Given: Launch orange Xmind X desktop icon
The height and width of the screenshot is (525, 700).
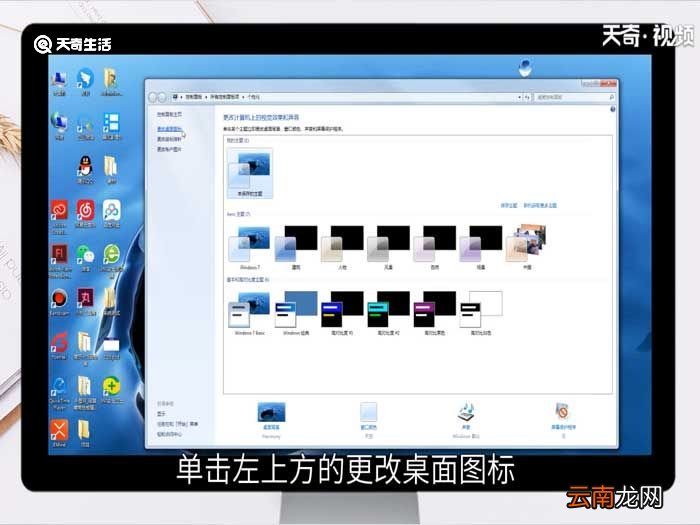Looking at the screenshot, I should coord(59,430).
